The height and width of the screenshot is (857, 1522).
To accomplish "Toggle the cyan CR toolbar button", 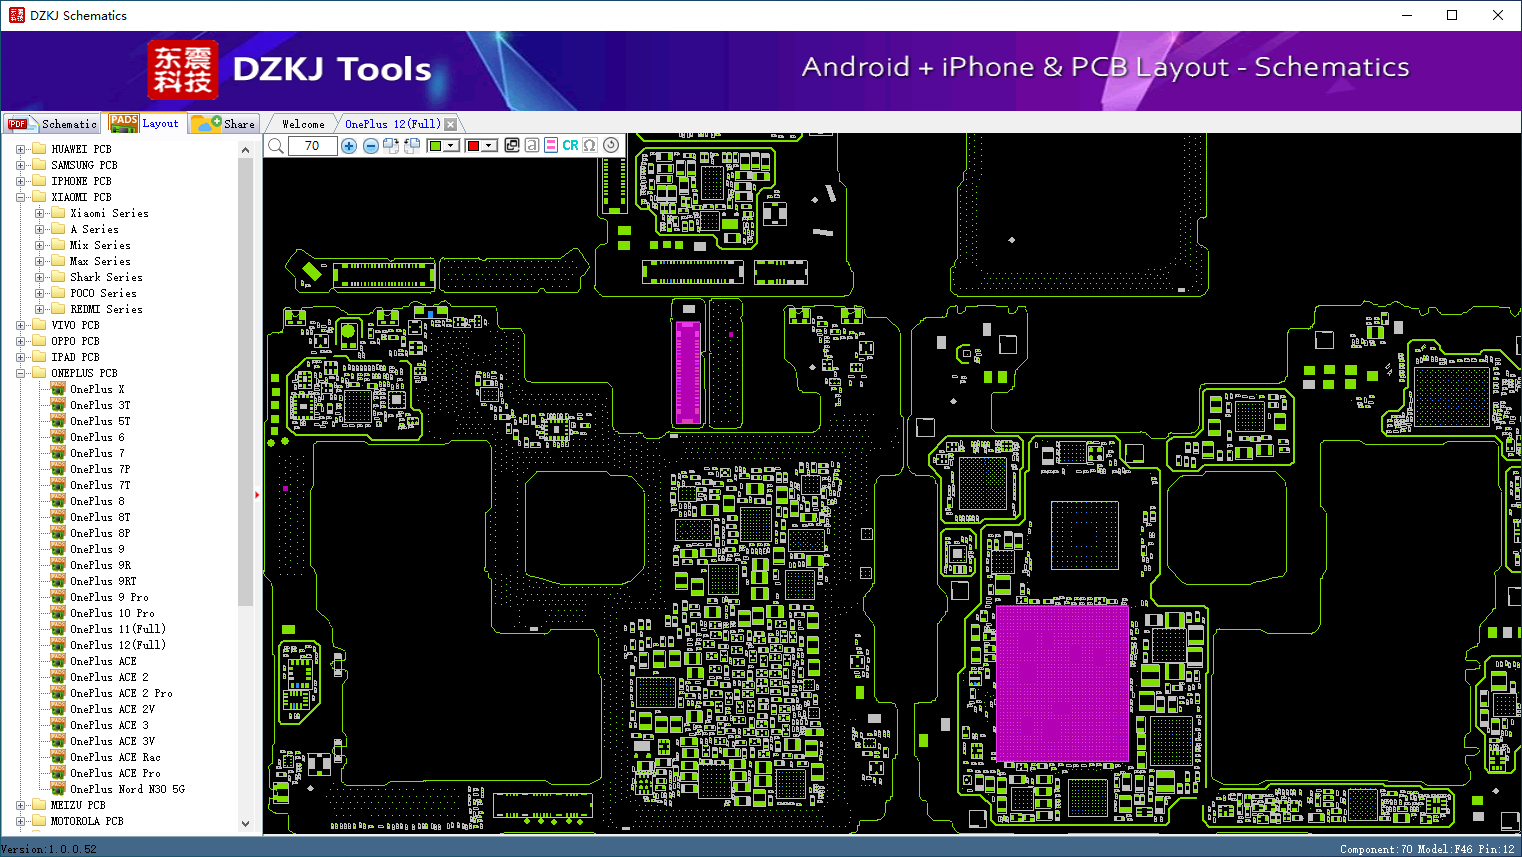I will 570,145.
